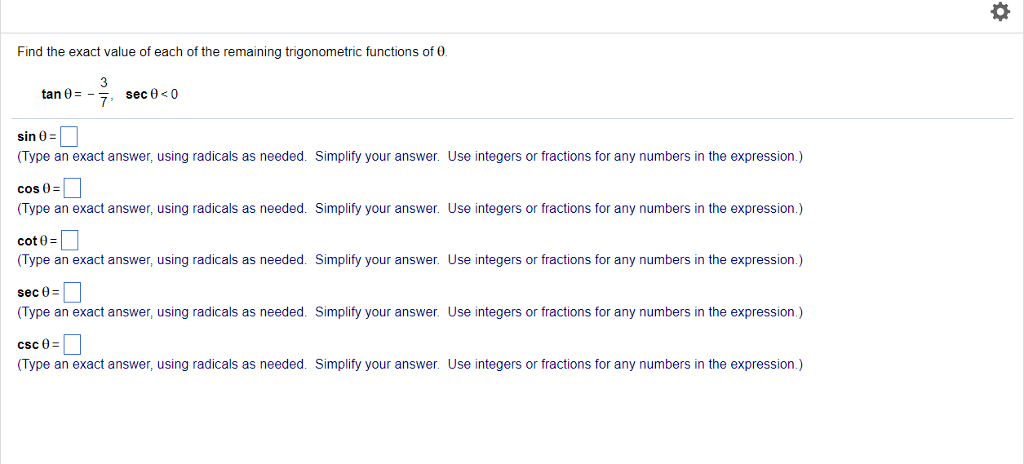Click the instruction text under csc θ

(409, 364)
